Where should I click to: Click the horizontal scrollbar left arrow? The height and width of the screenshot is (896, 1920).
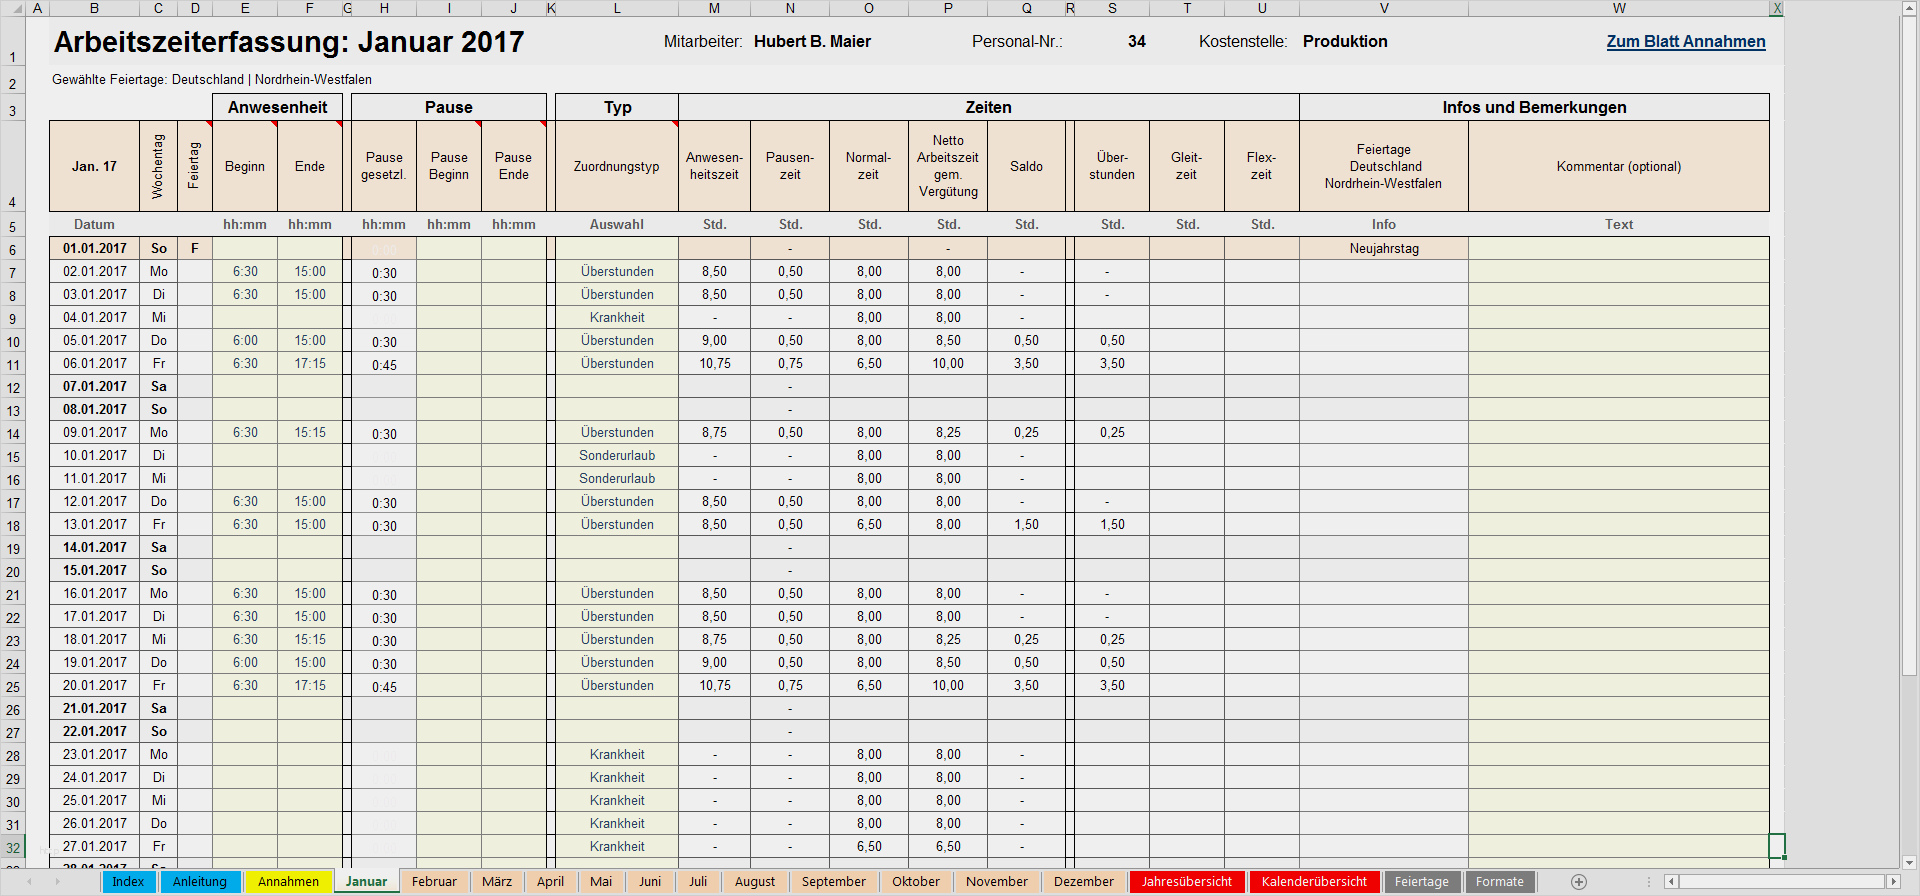point(1671,882)
